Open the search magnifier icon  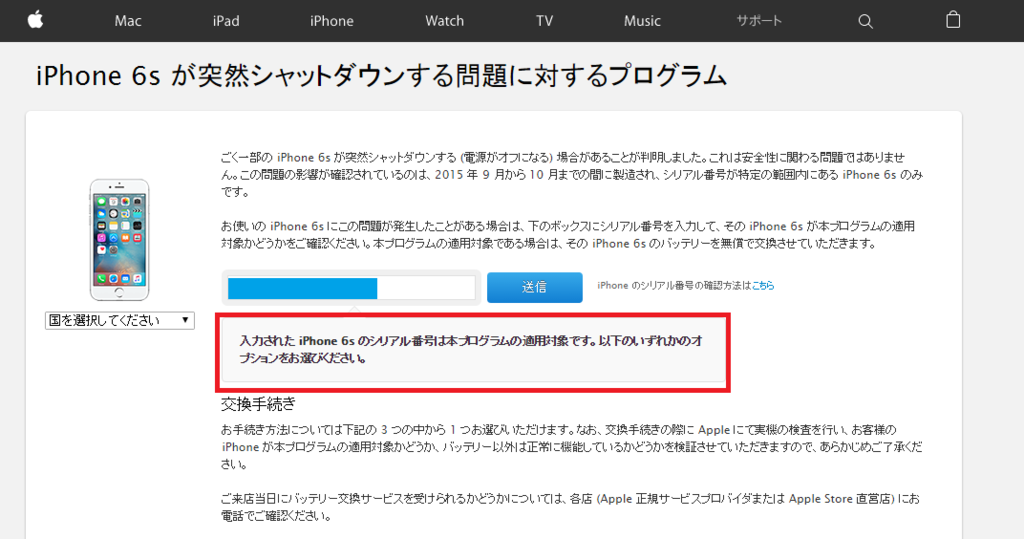(865, 22)
